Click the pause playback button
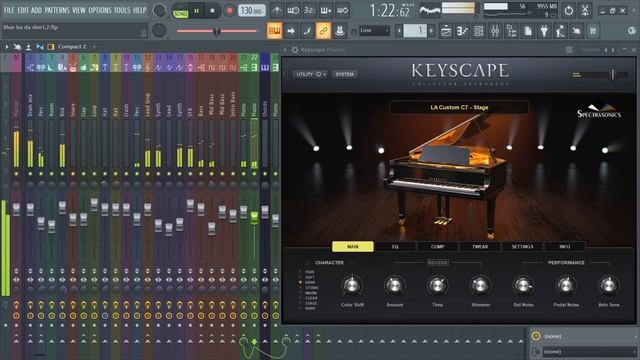The width and height of the screenshot is (640, 360). [x=196, y=11]
